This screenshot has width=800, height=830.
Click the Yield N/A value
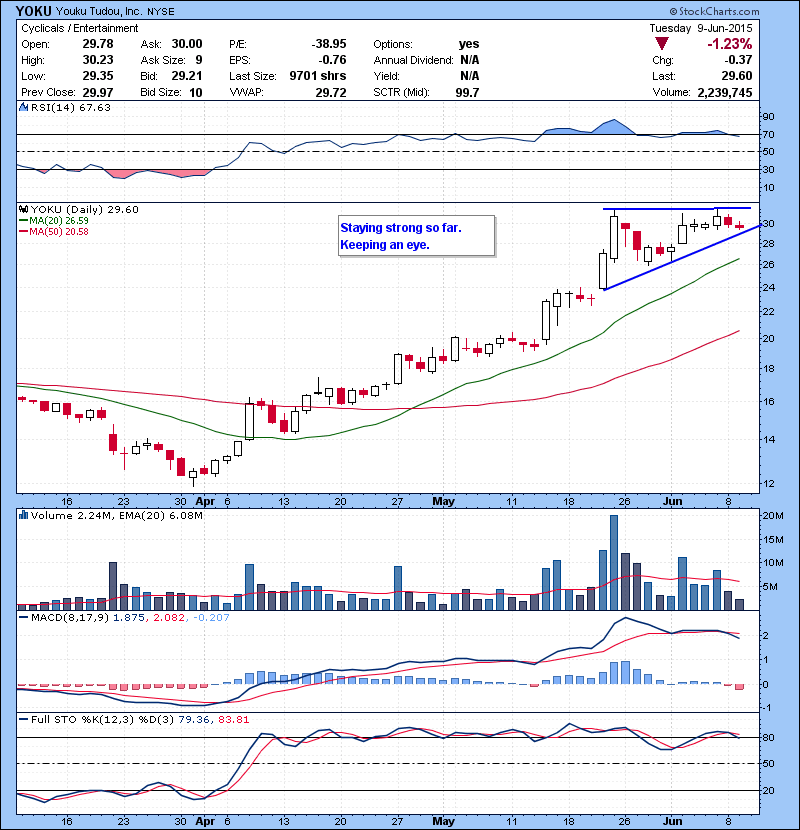point(470,76)
